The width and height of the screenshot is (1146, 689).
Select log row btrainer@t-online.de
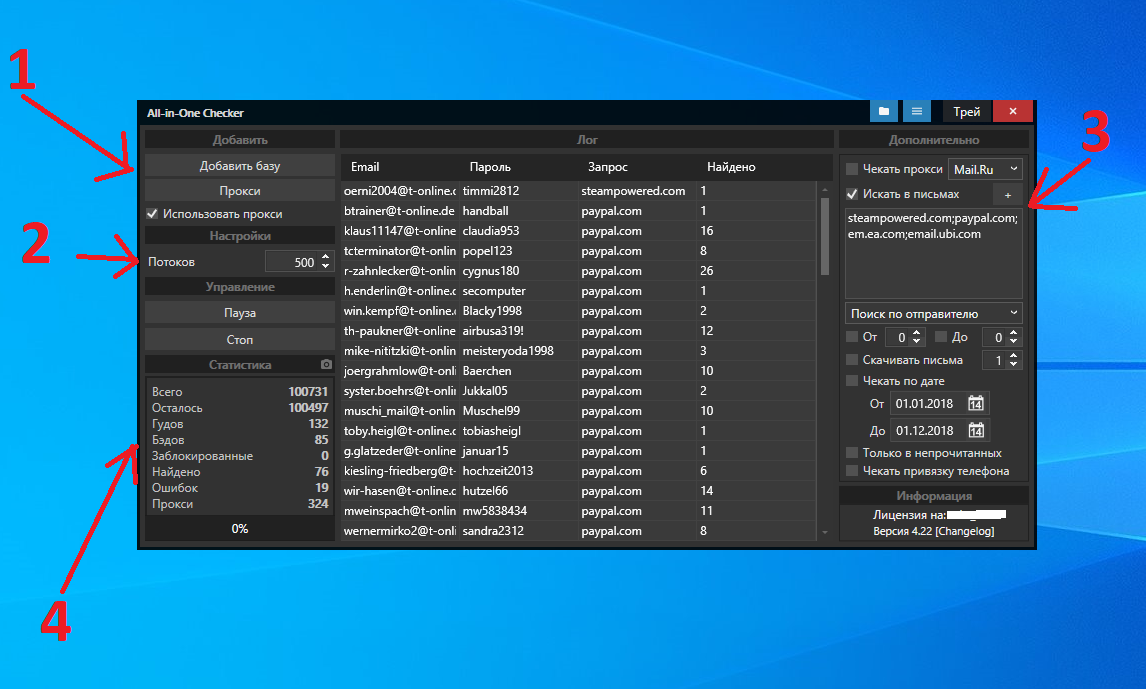578,210
